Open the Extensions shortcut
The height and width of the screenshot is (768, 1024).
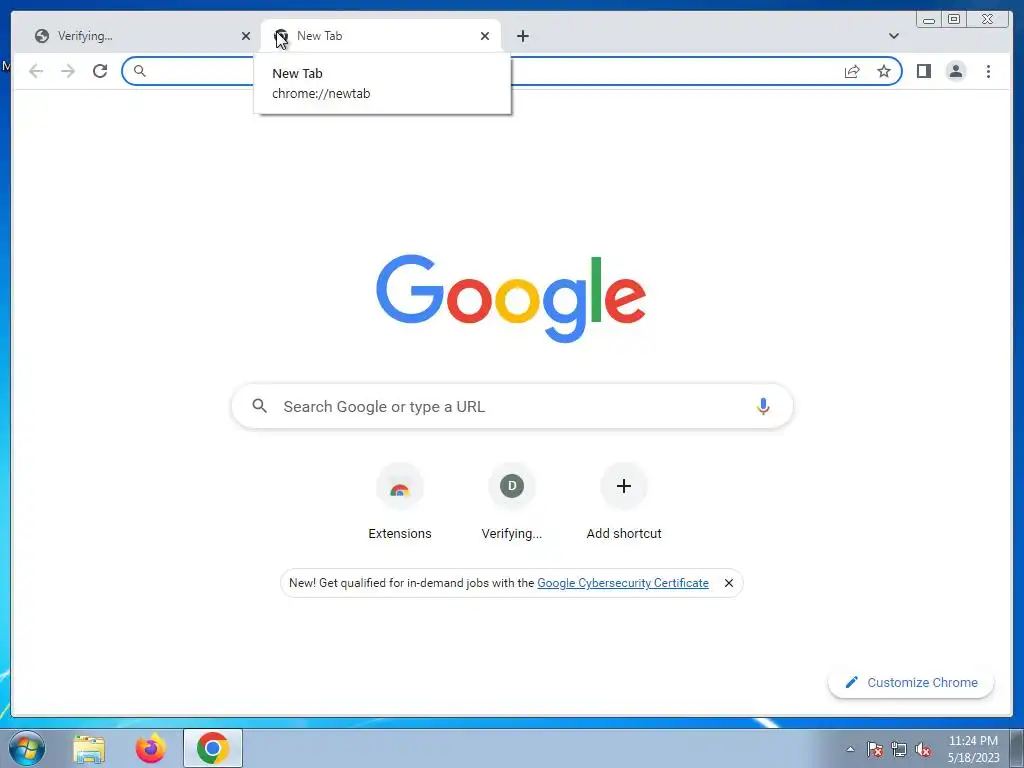400,502
